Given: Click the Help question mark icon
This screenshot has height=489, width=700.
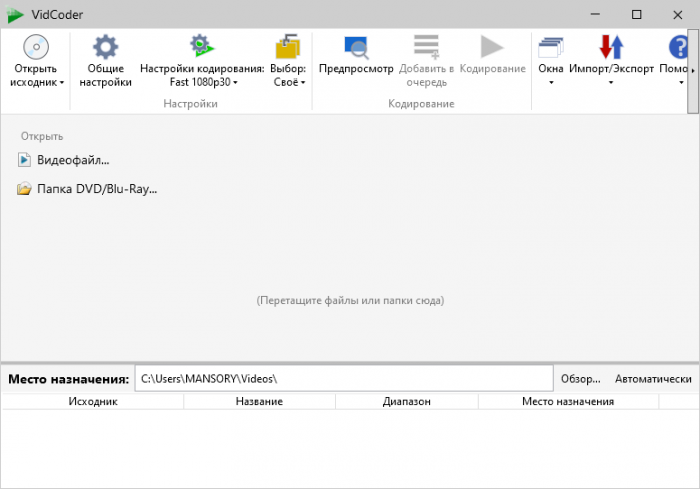Looking at the screenshot, I should (679, 47).
